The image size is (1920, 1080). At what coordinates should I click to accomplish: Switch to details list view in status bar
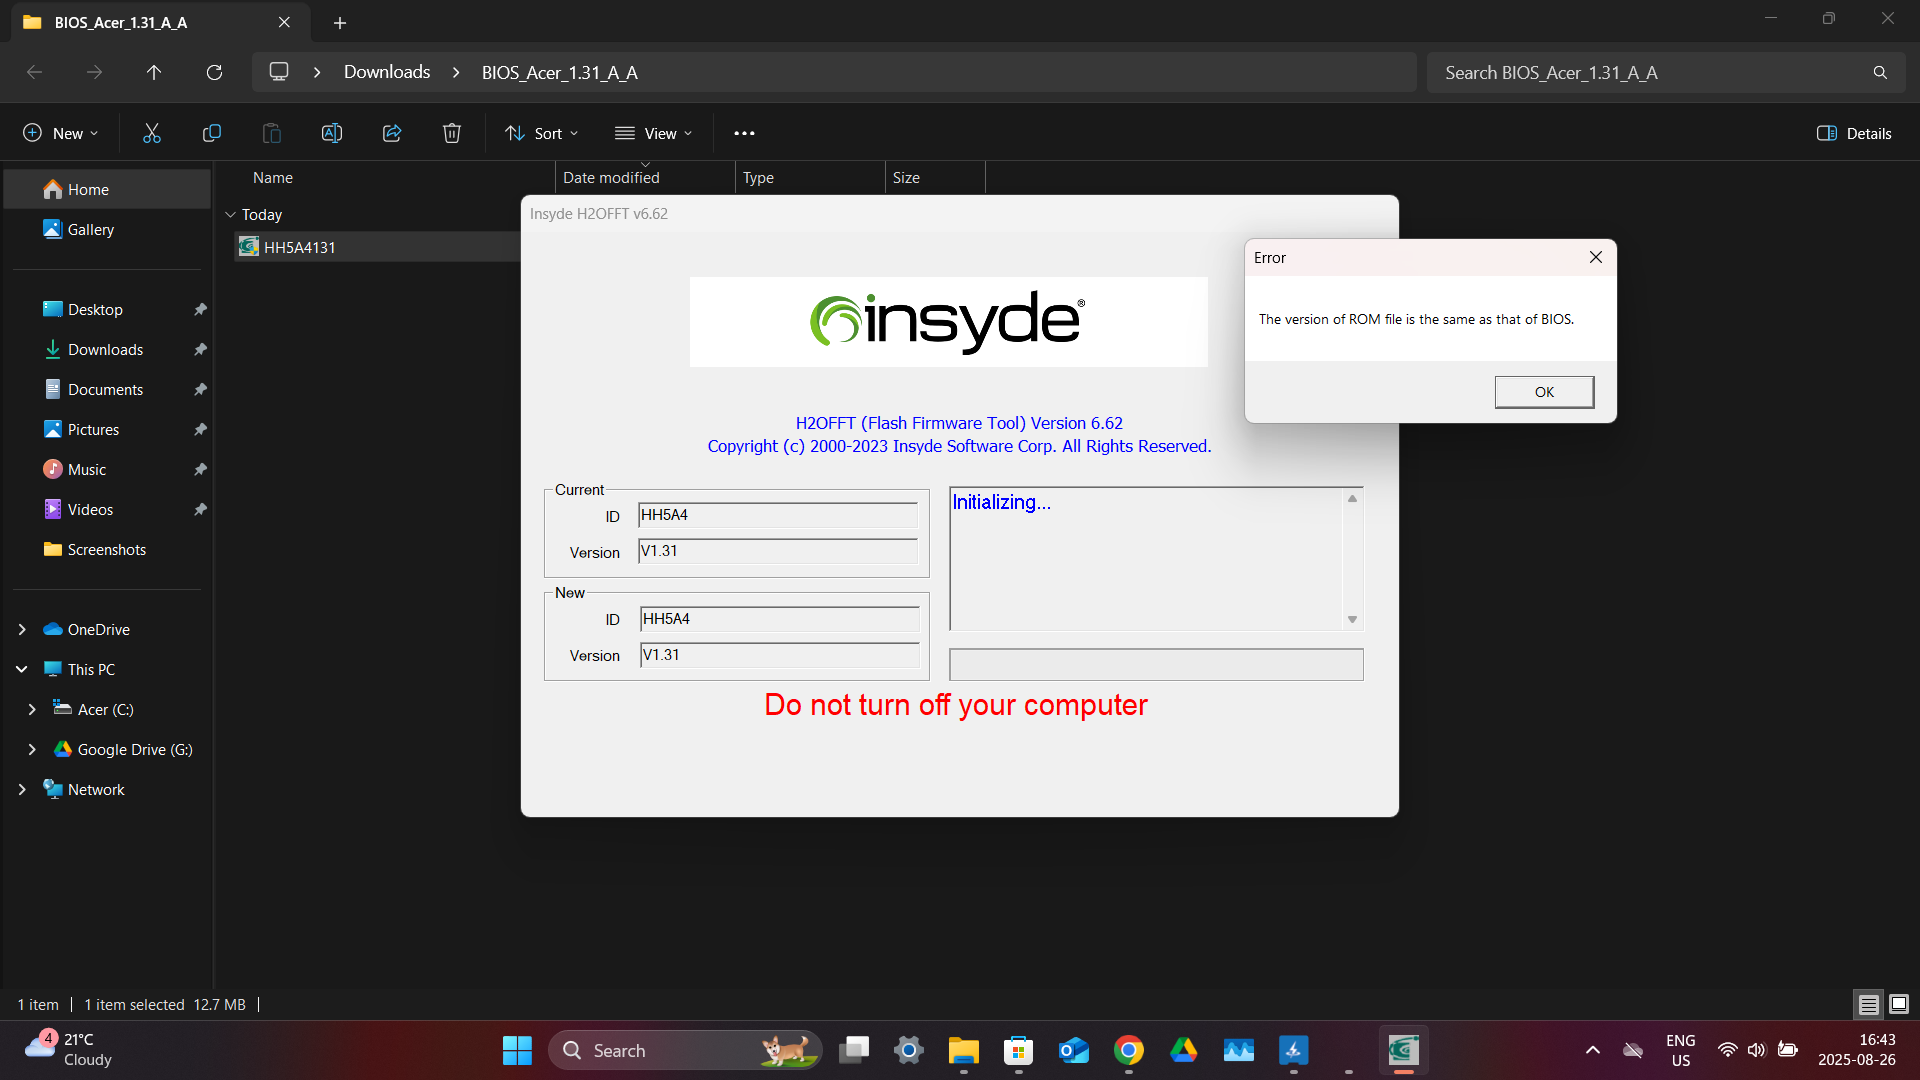(x=1868, y=1004)
